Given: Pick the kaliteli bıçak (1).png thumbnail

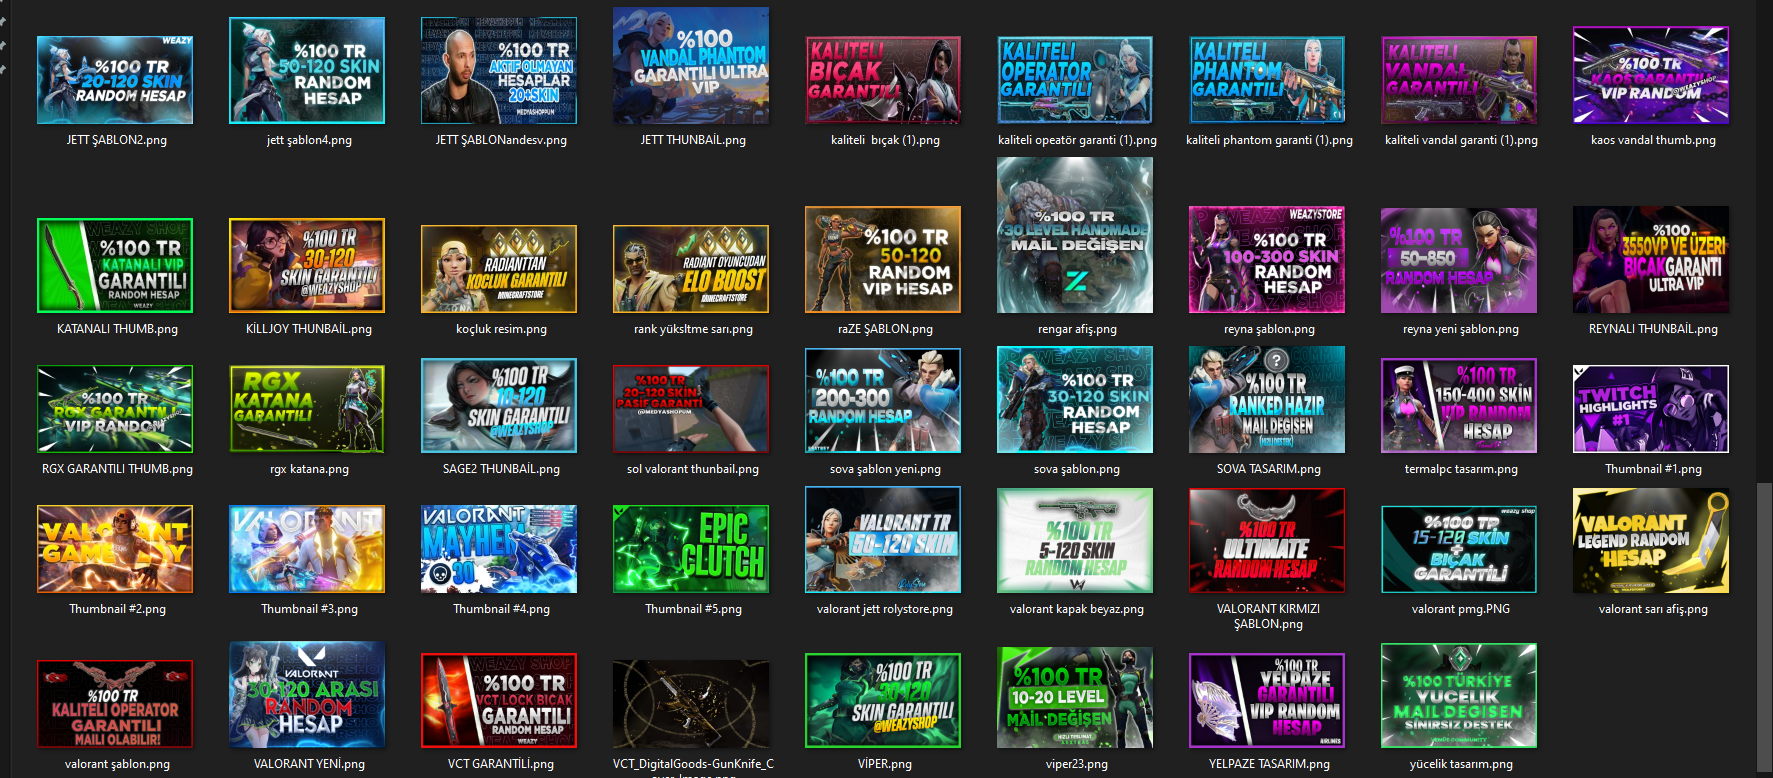Looking at the screenshot, I should tap(883, 80).
